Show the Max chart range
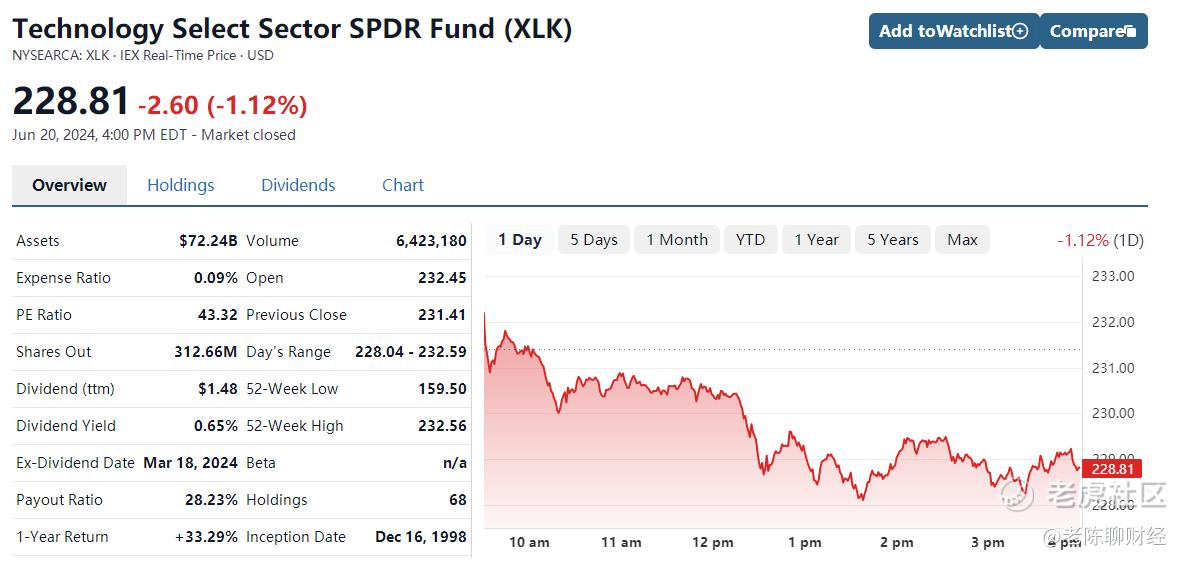This screenshot has width=1189, height=563. [x=962, y=240]
